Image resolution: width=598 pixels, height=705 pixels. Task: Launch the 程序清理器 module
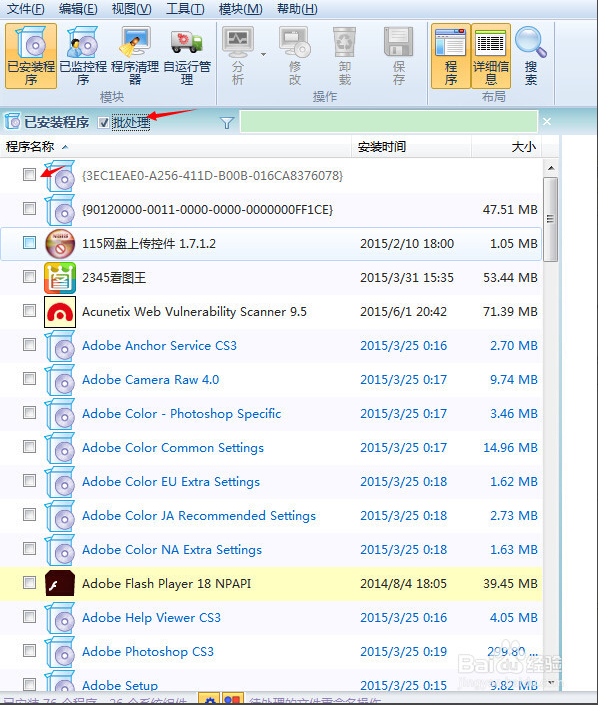click(x=135, y=56)
